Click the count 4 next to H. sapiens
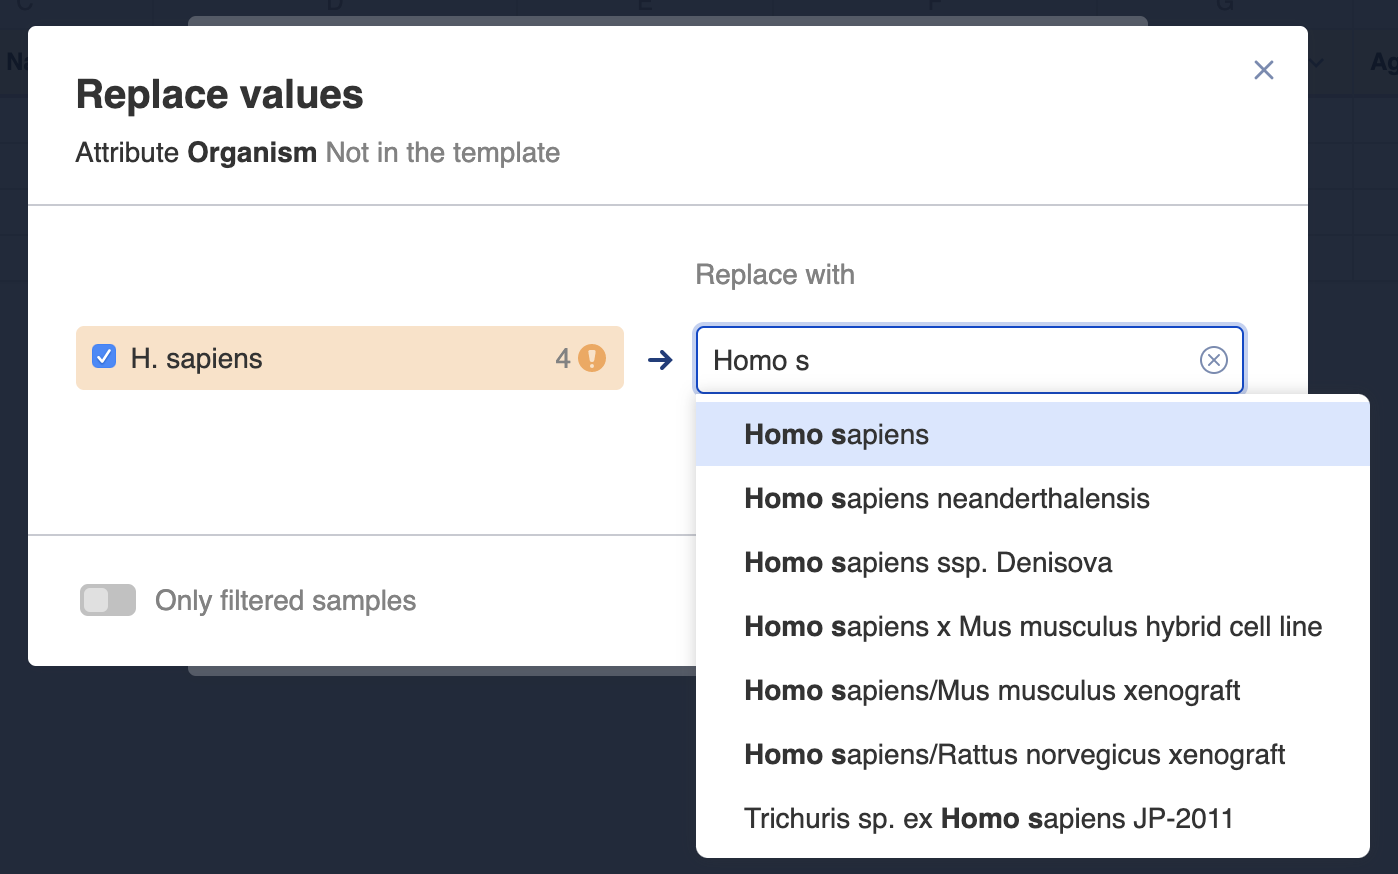Screen dimensions: 1398x874 [x=563, y=358]
